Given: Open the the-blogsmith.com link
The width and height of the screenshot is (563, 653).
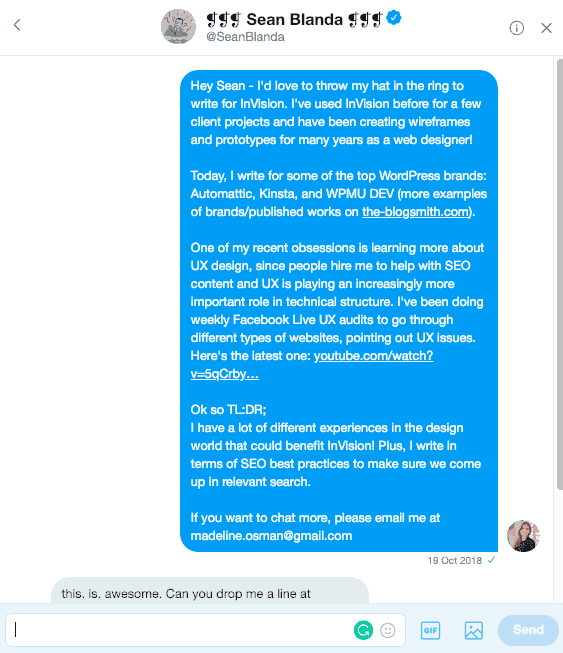Looking at the screenshot, I should click(x=416, y=212).
